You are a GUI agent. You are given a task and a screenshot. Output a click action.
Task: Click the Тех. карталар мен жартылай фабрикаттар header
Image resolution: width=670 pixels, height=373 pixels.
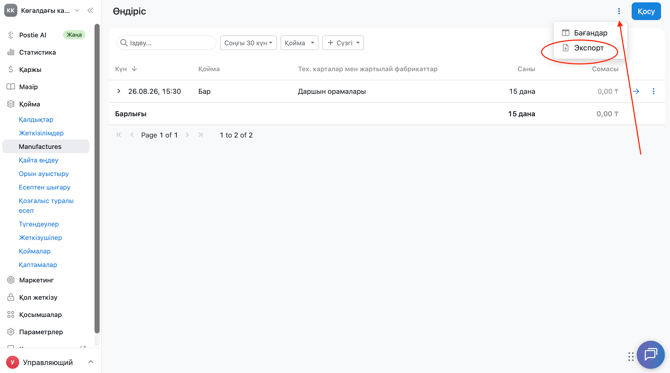point(367,69)
